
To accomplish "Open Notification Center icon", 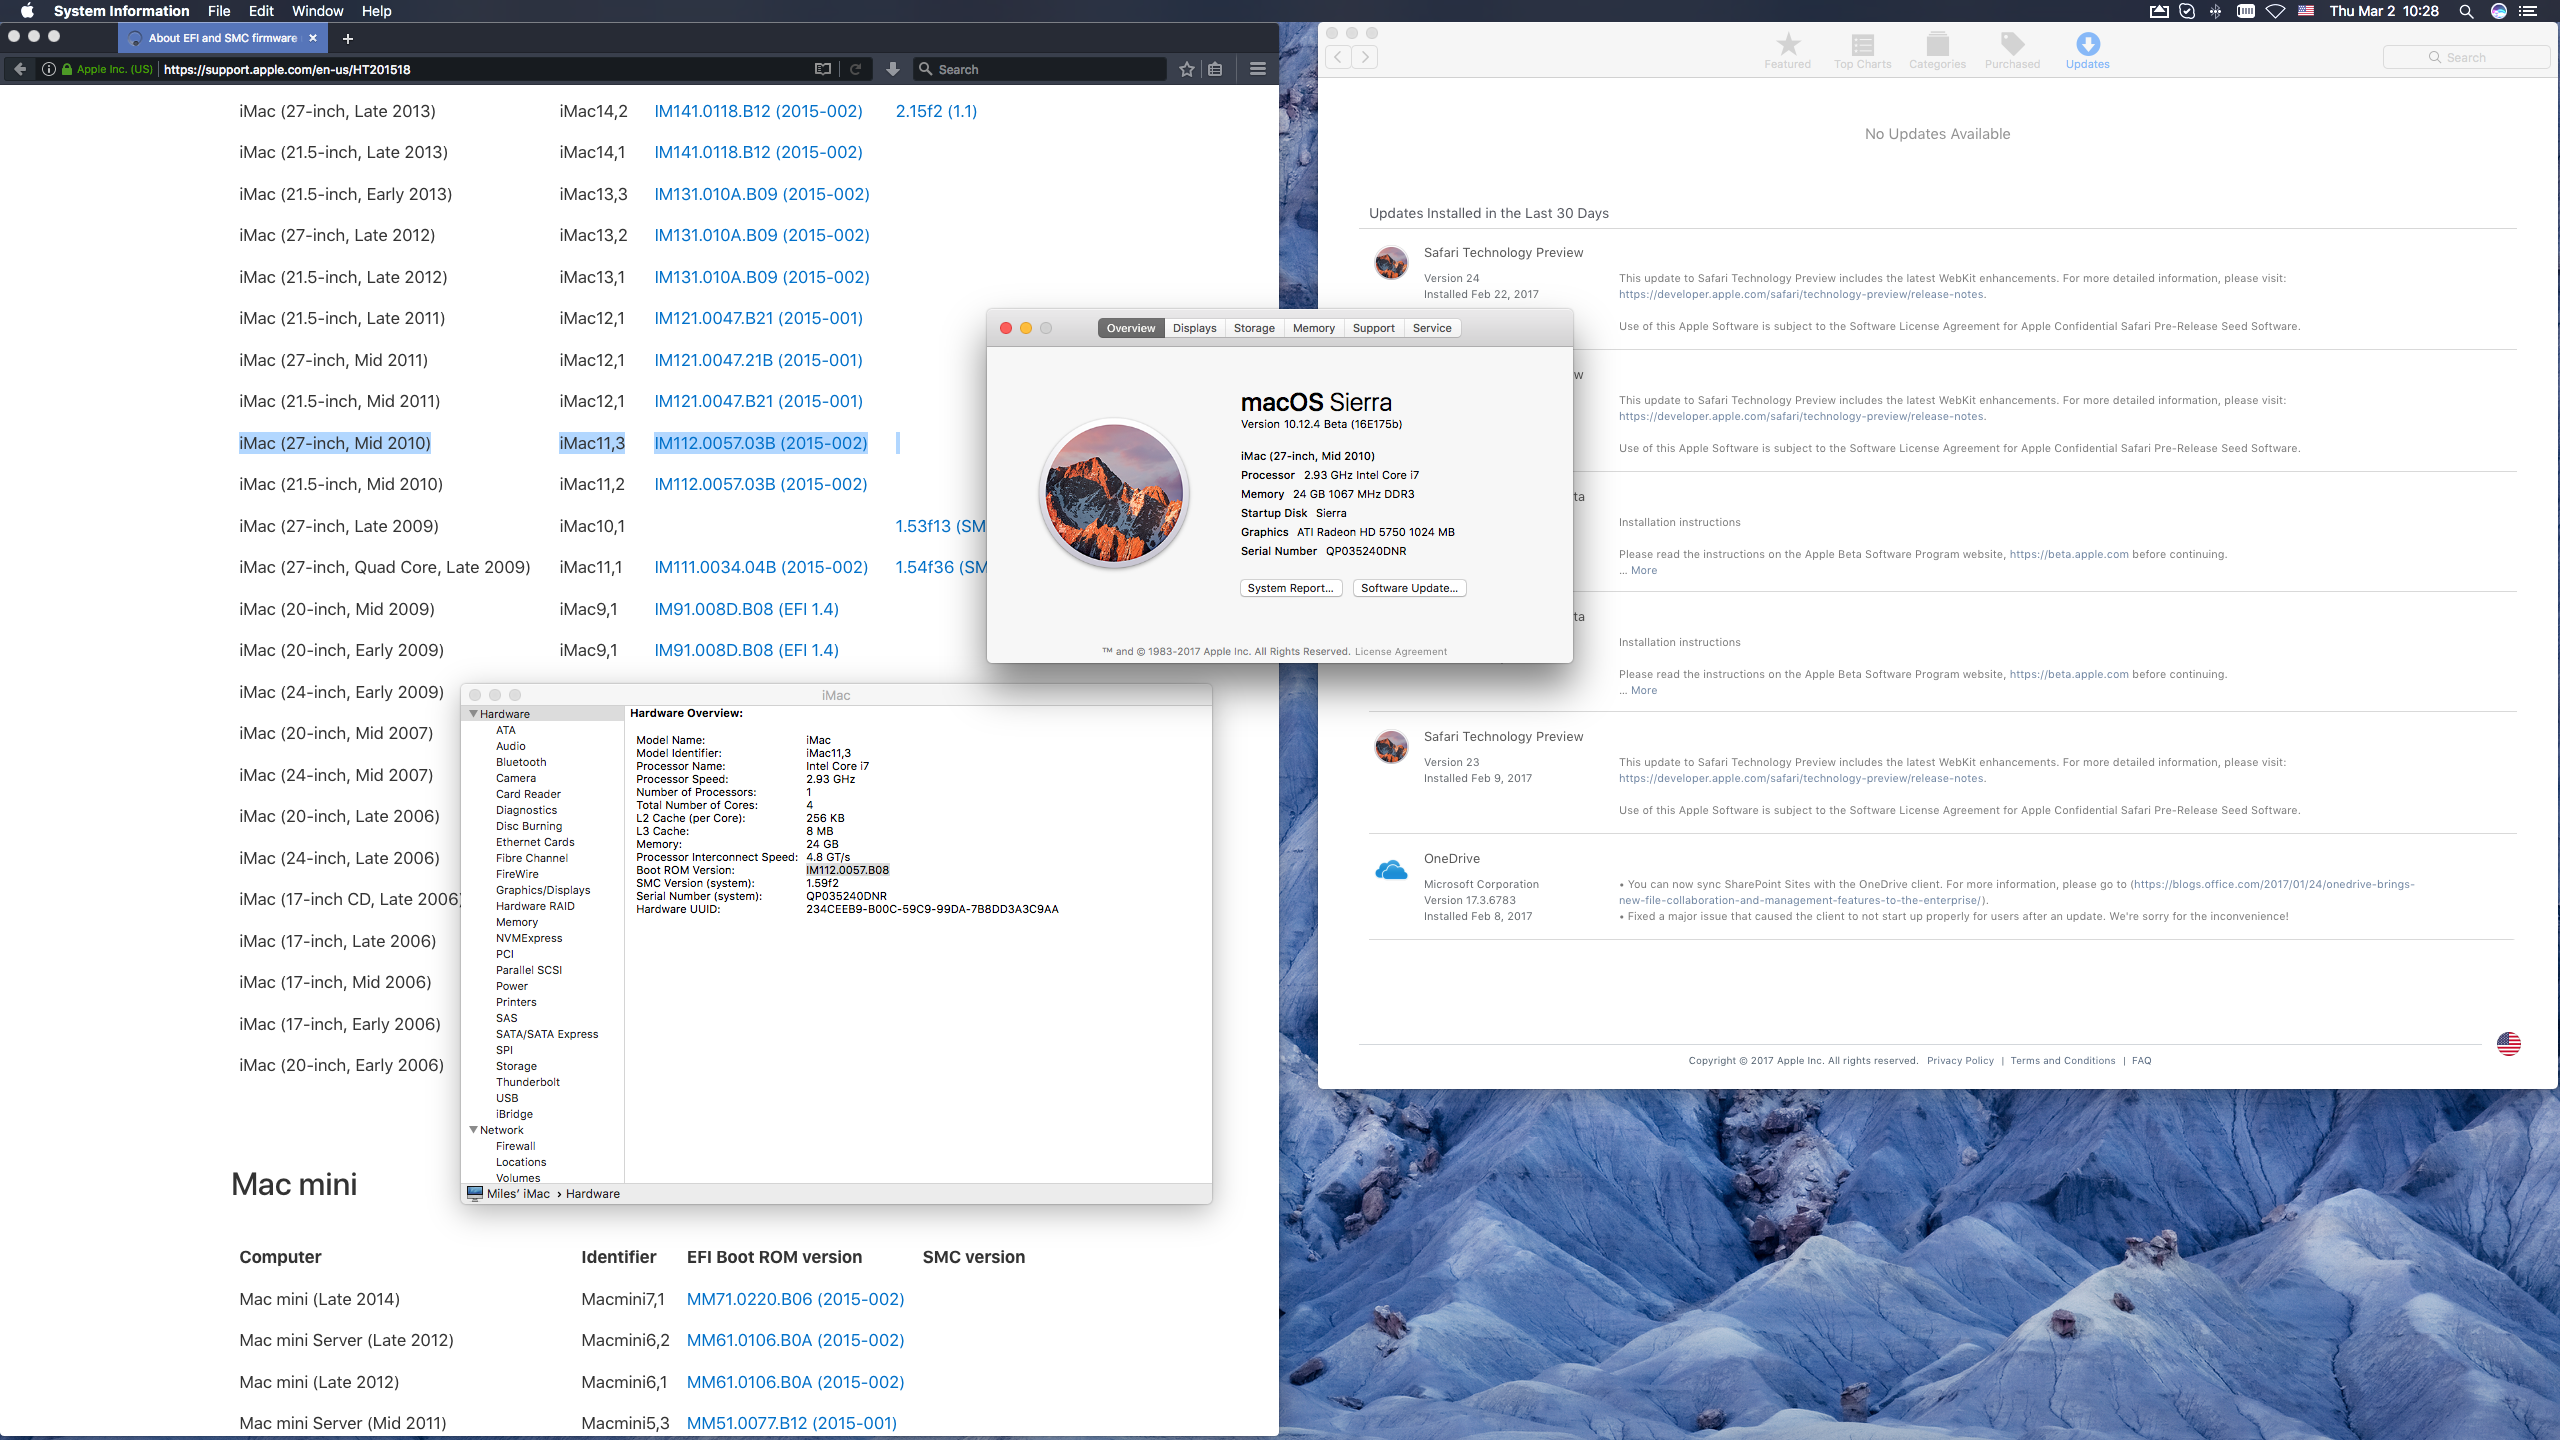I will [2529, 11].
